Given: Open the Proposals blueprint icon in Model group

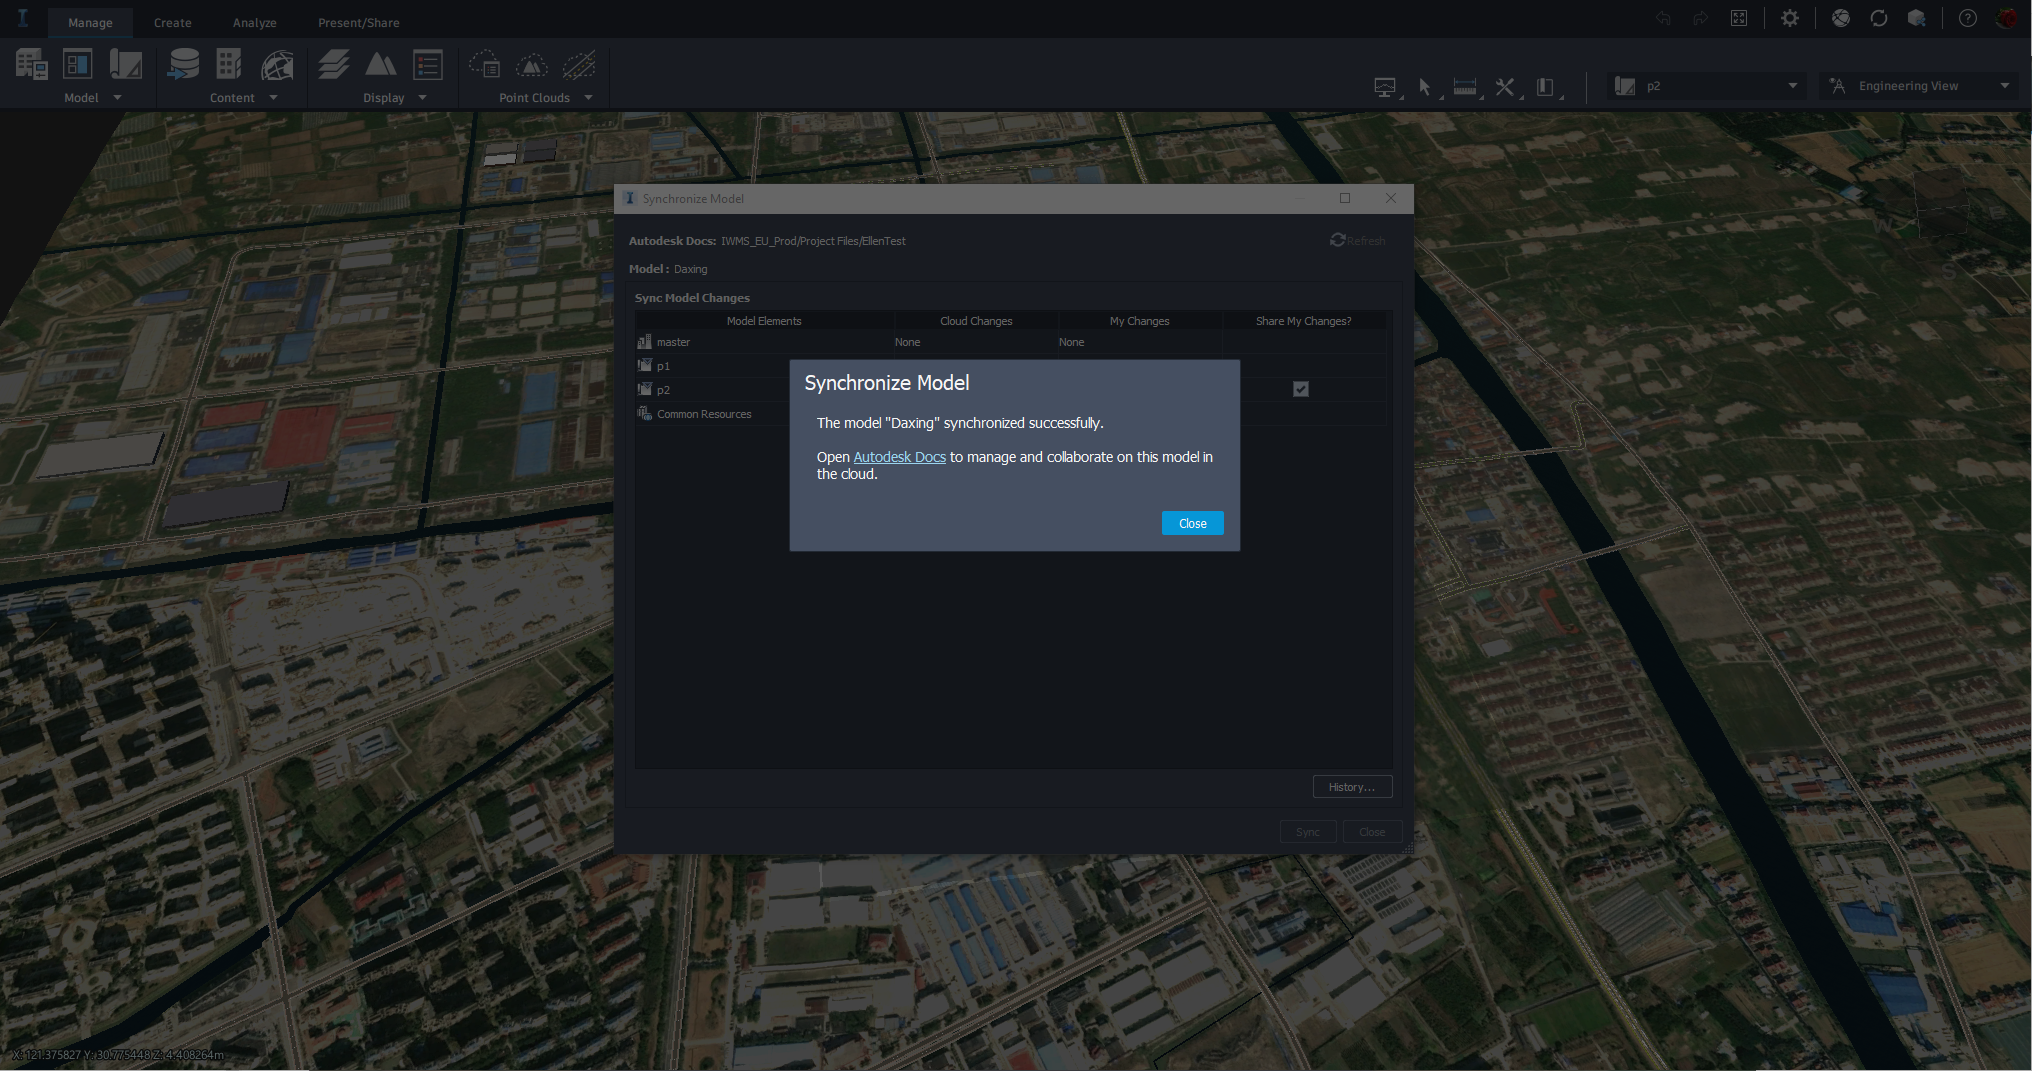Looking at the screenshot, I should (125, 65).
